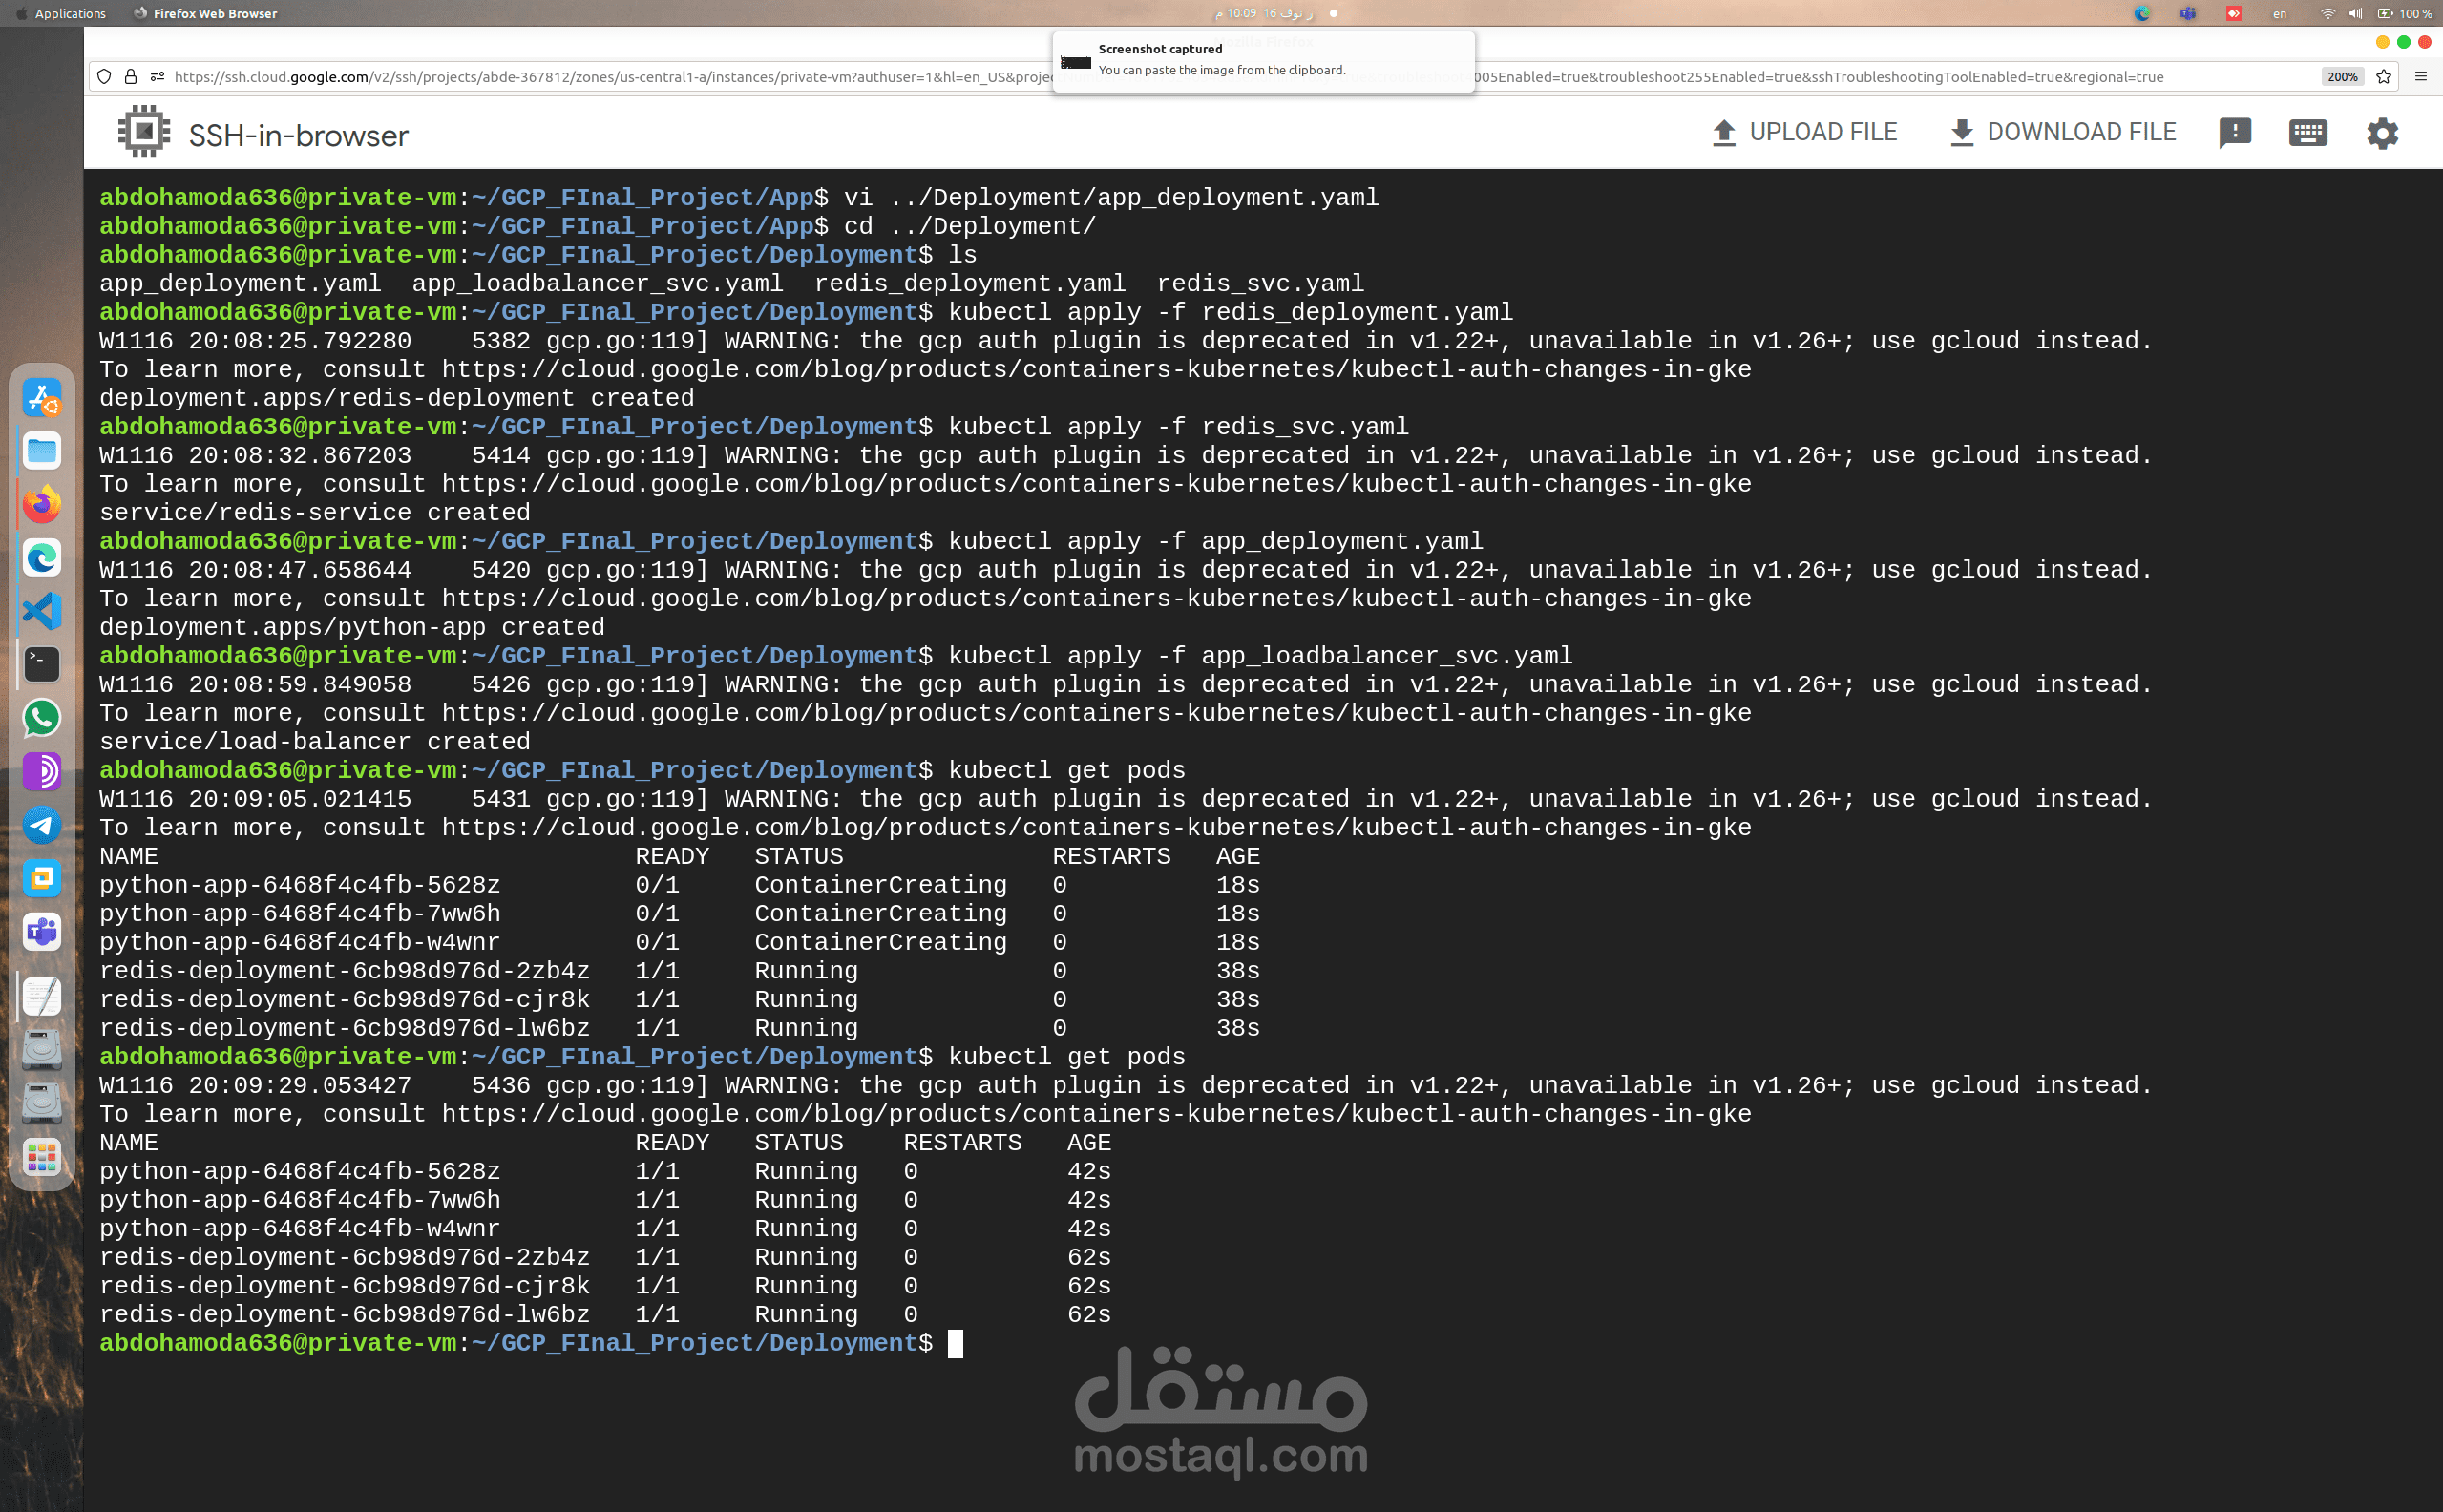Launch Firefox from the dock
This screenshot has width=2443, height=1512.
click(x=42, y=504)
